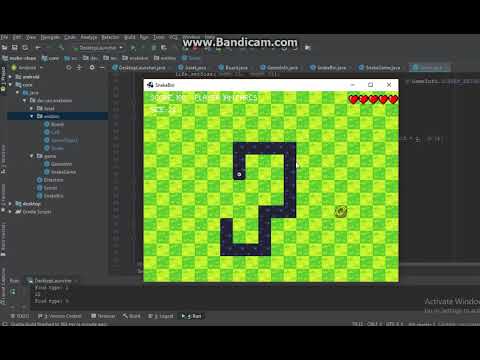Screen dimensions: 480x360
Task: Select the Snake class in tree
Action: 57,148
